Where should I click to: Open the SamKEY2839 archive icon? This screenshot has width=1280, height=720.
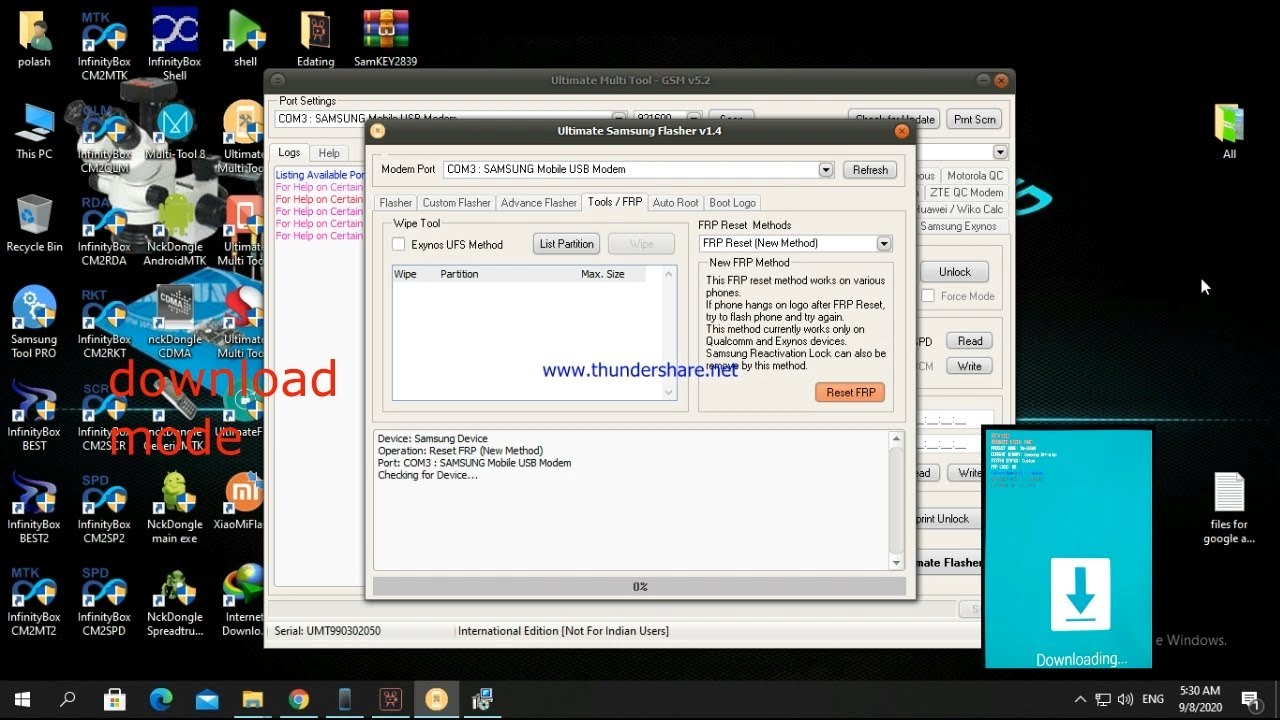click(x=385, y=38)
